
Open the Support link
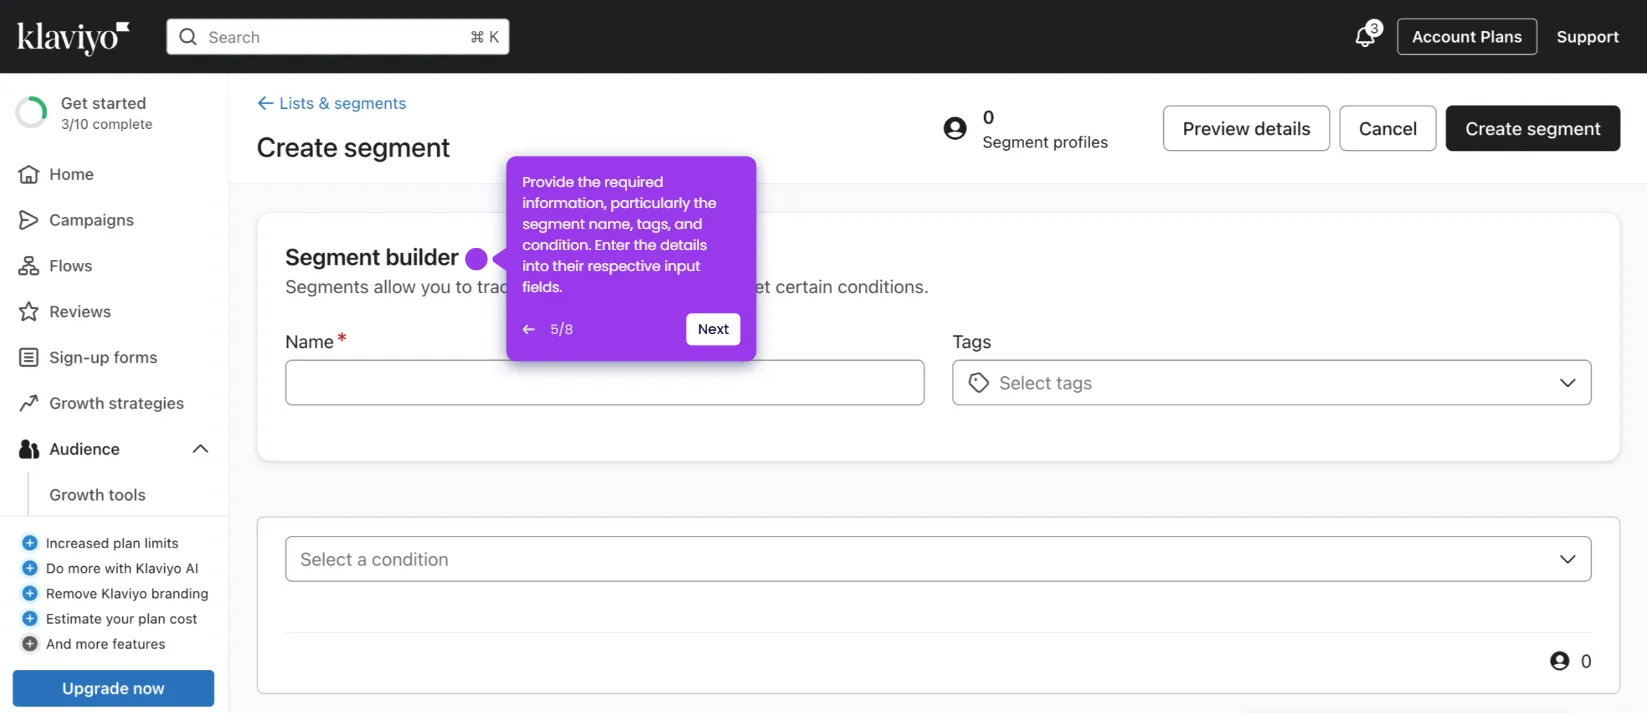tap(1588, 37)
